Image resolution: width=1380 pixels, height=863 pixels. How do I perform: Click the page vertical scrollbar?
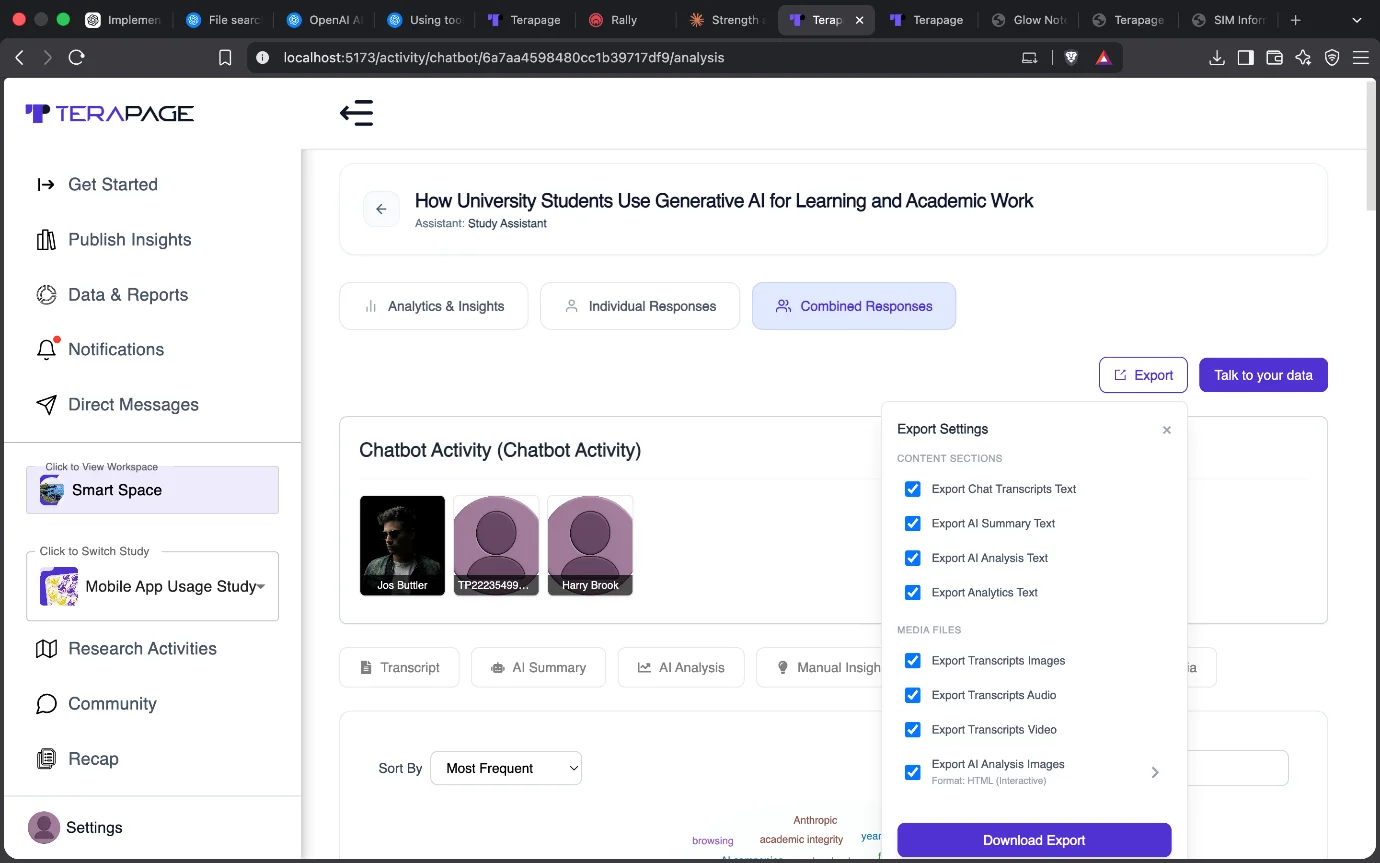[1371, 146]
